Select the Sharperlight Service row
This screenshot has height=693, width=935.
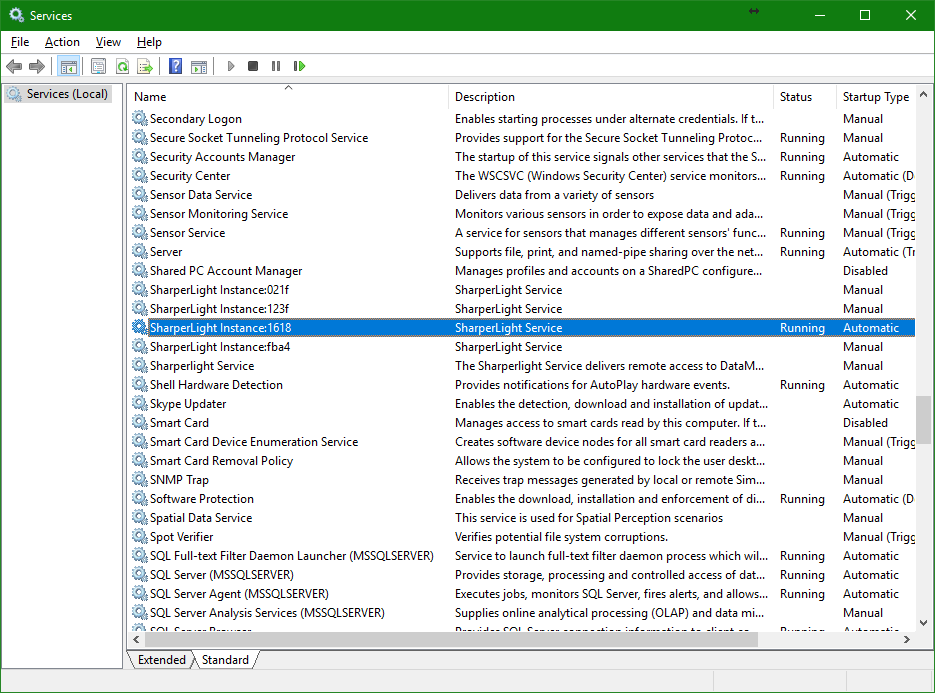tap(522, 366)
